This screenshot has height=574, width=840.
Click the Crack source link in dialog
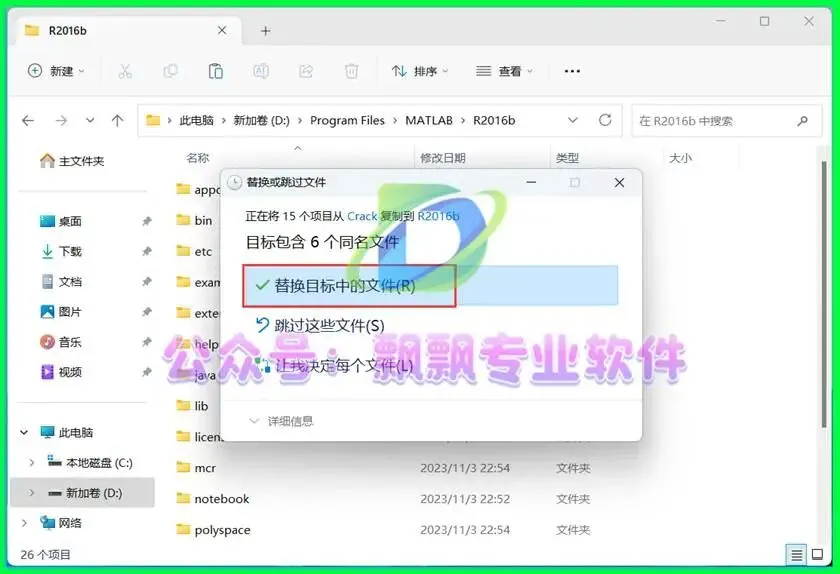[362, 216]
